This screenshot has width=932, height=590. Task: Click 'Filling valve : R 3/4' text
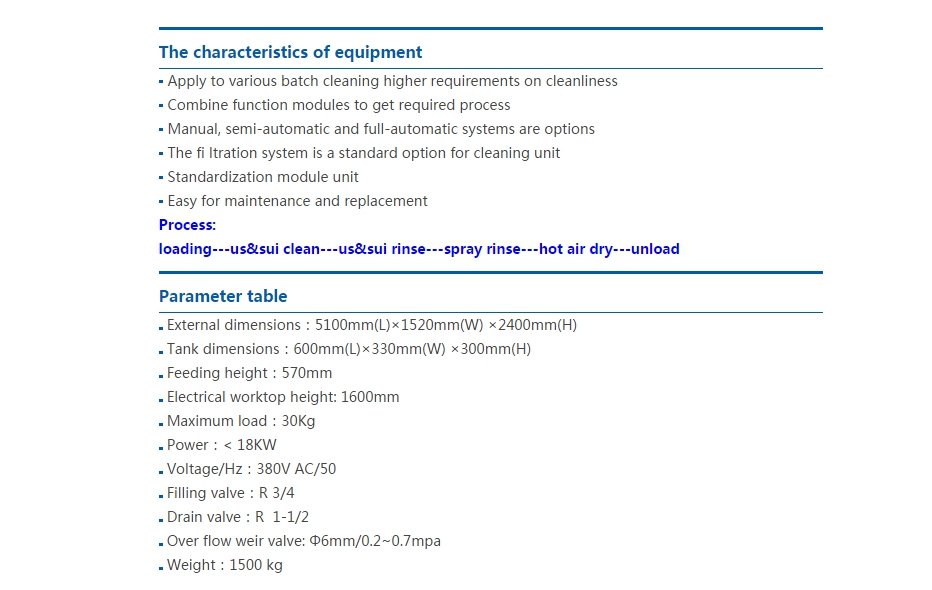click(x=231, y=493)
